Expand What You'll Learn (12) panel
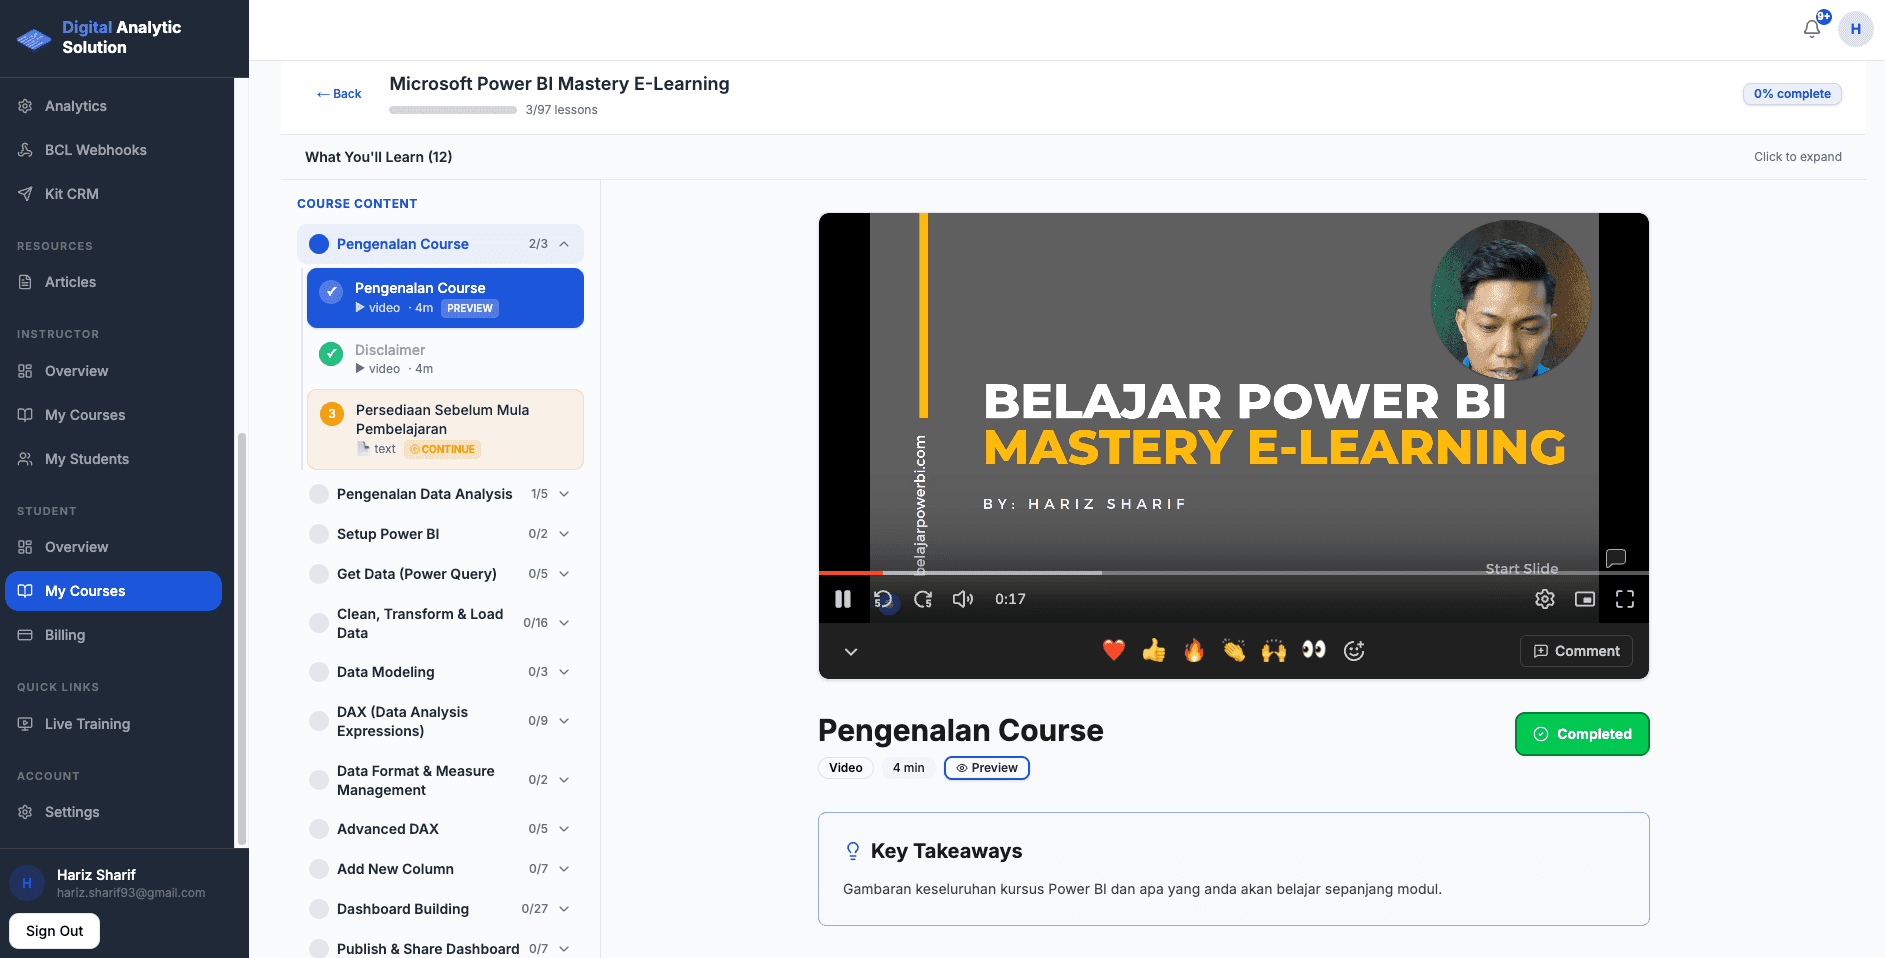This screenshot has height=958, width=1885. click(x=1073, y=157)
